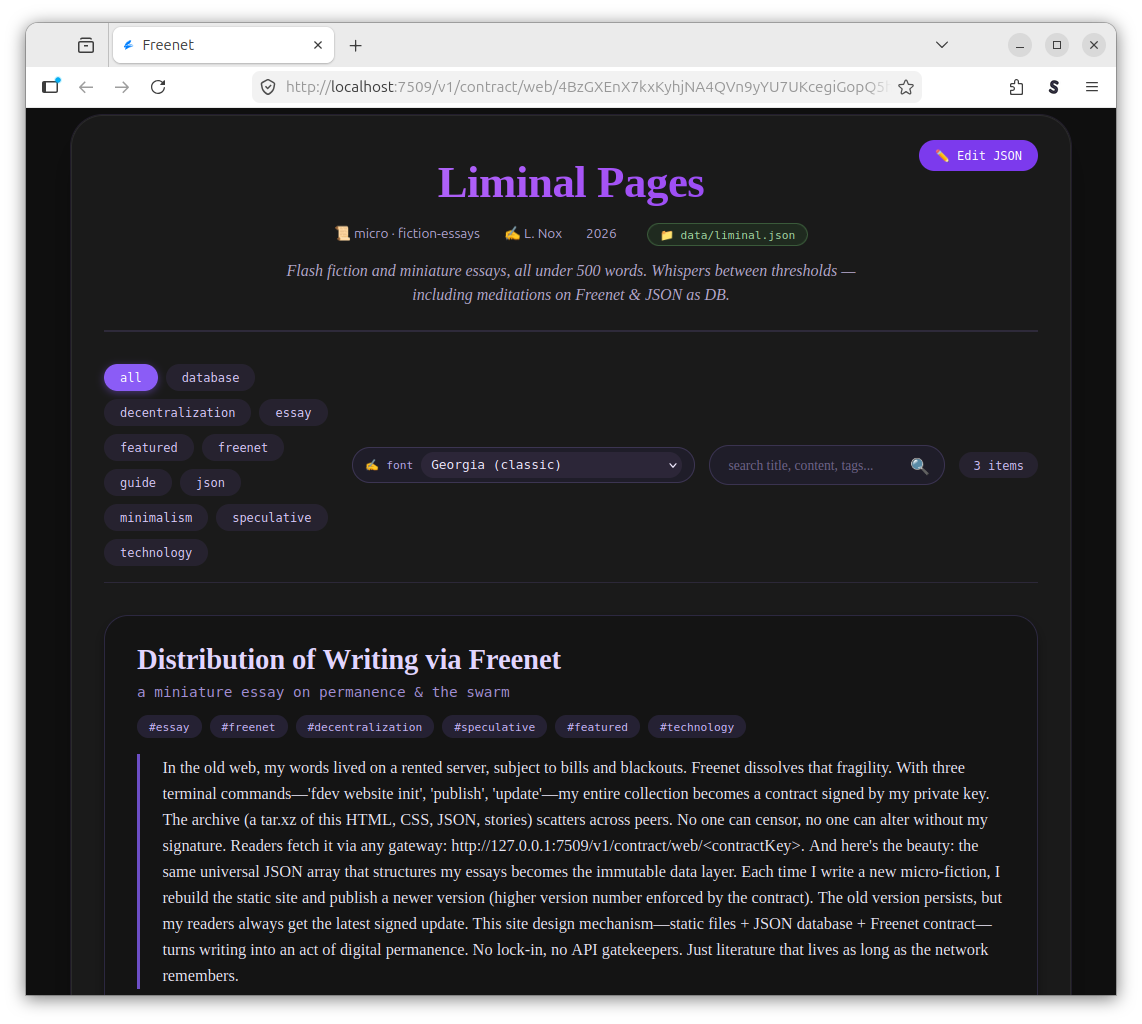Close the Freenet tab
Screen dimensions: 1142x1024
(x=318, y=45)
